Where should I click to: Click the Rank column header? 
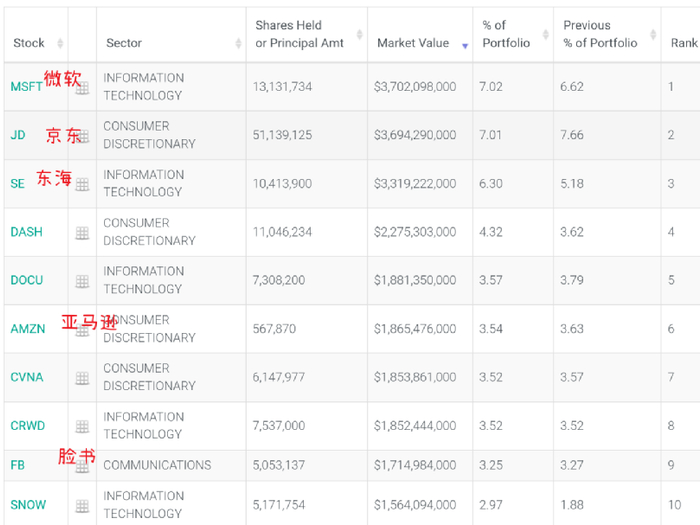pos(683,43)
